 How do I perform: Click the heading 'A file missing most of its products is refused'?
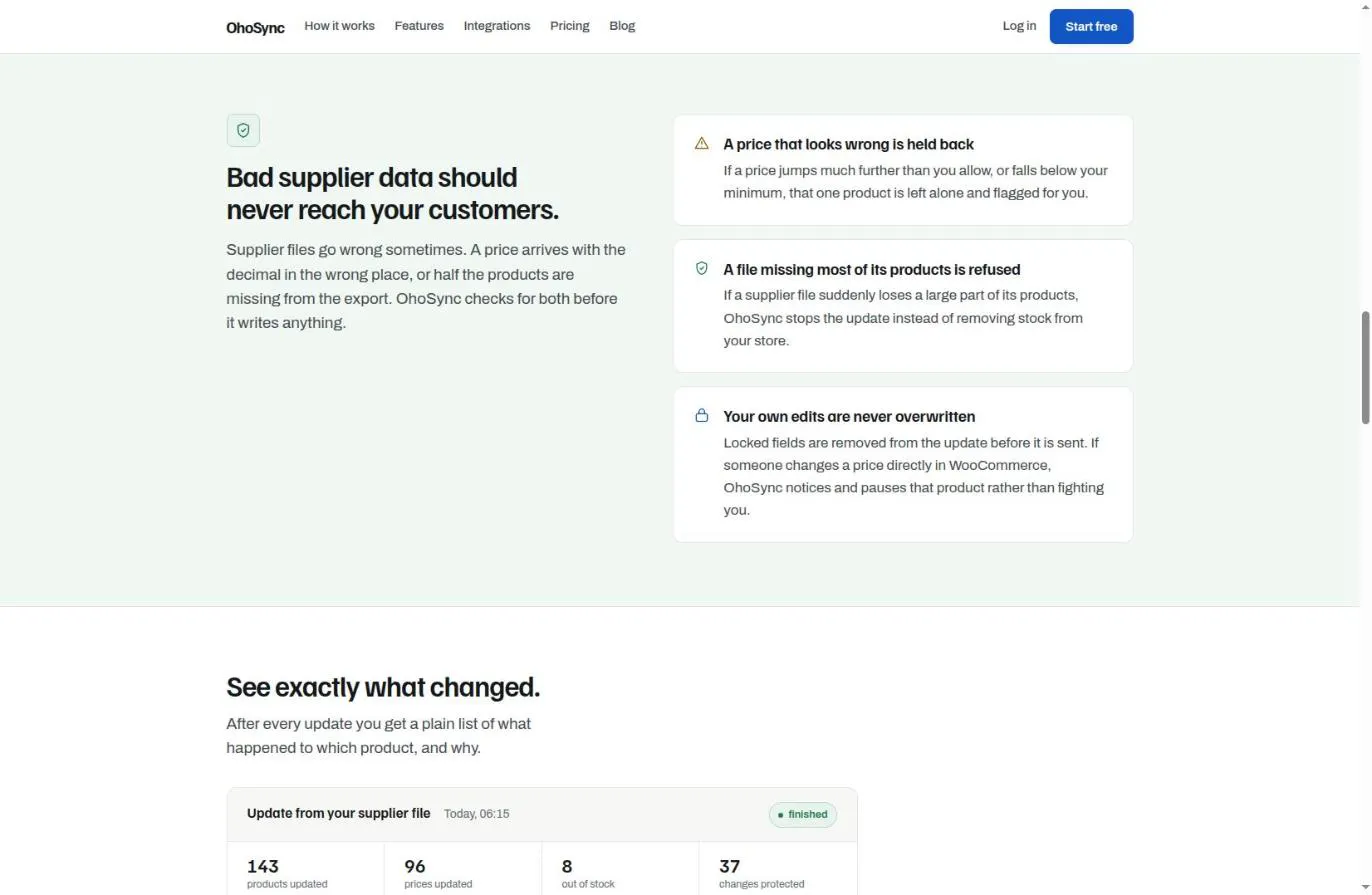point(872,269)
